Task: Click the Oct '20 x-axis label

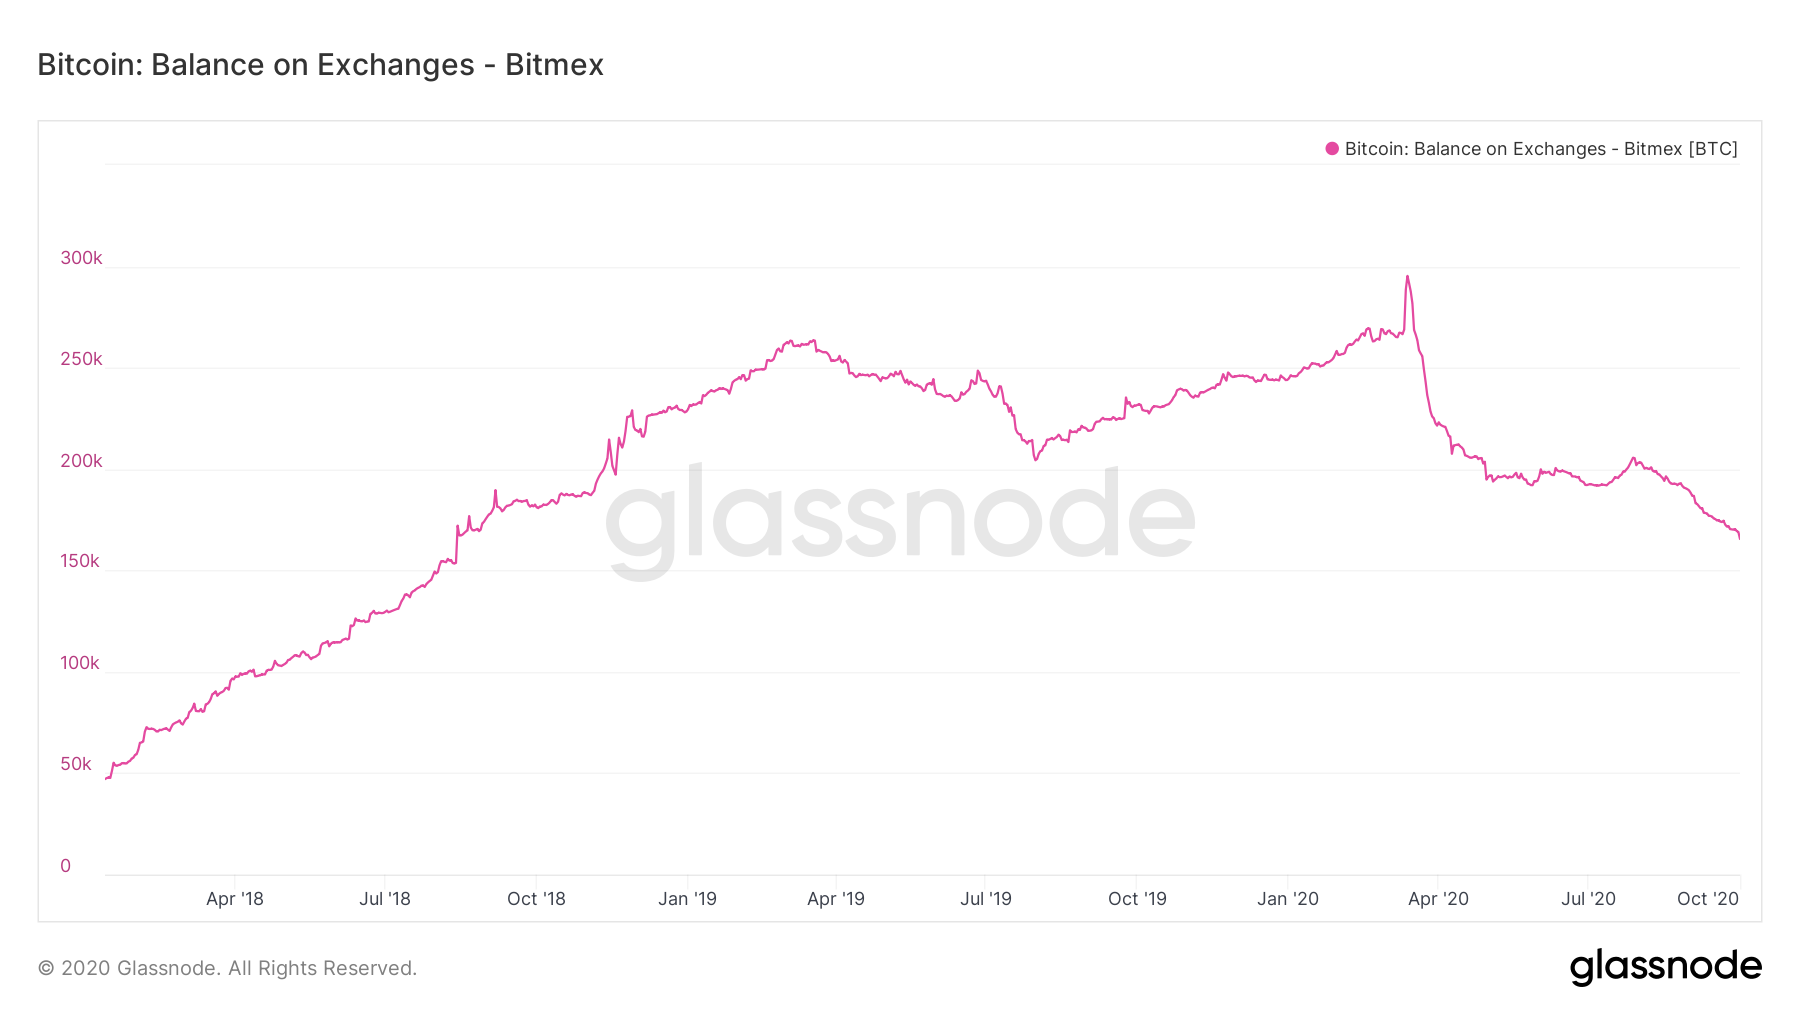Action: click(1707, 898)
